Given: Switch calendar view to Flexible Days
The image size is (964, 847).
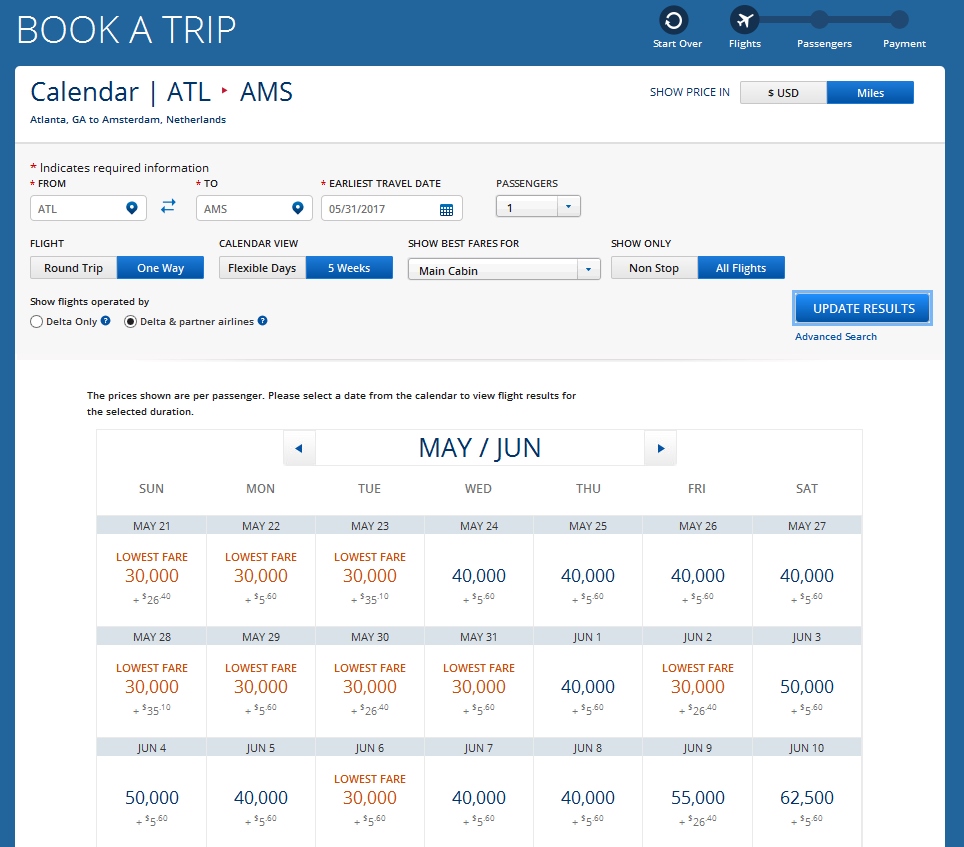Looking at the screenshot, I should pos(262,268).
